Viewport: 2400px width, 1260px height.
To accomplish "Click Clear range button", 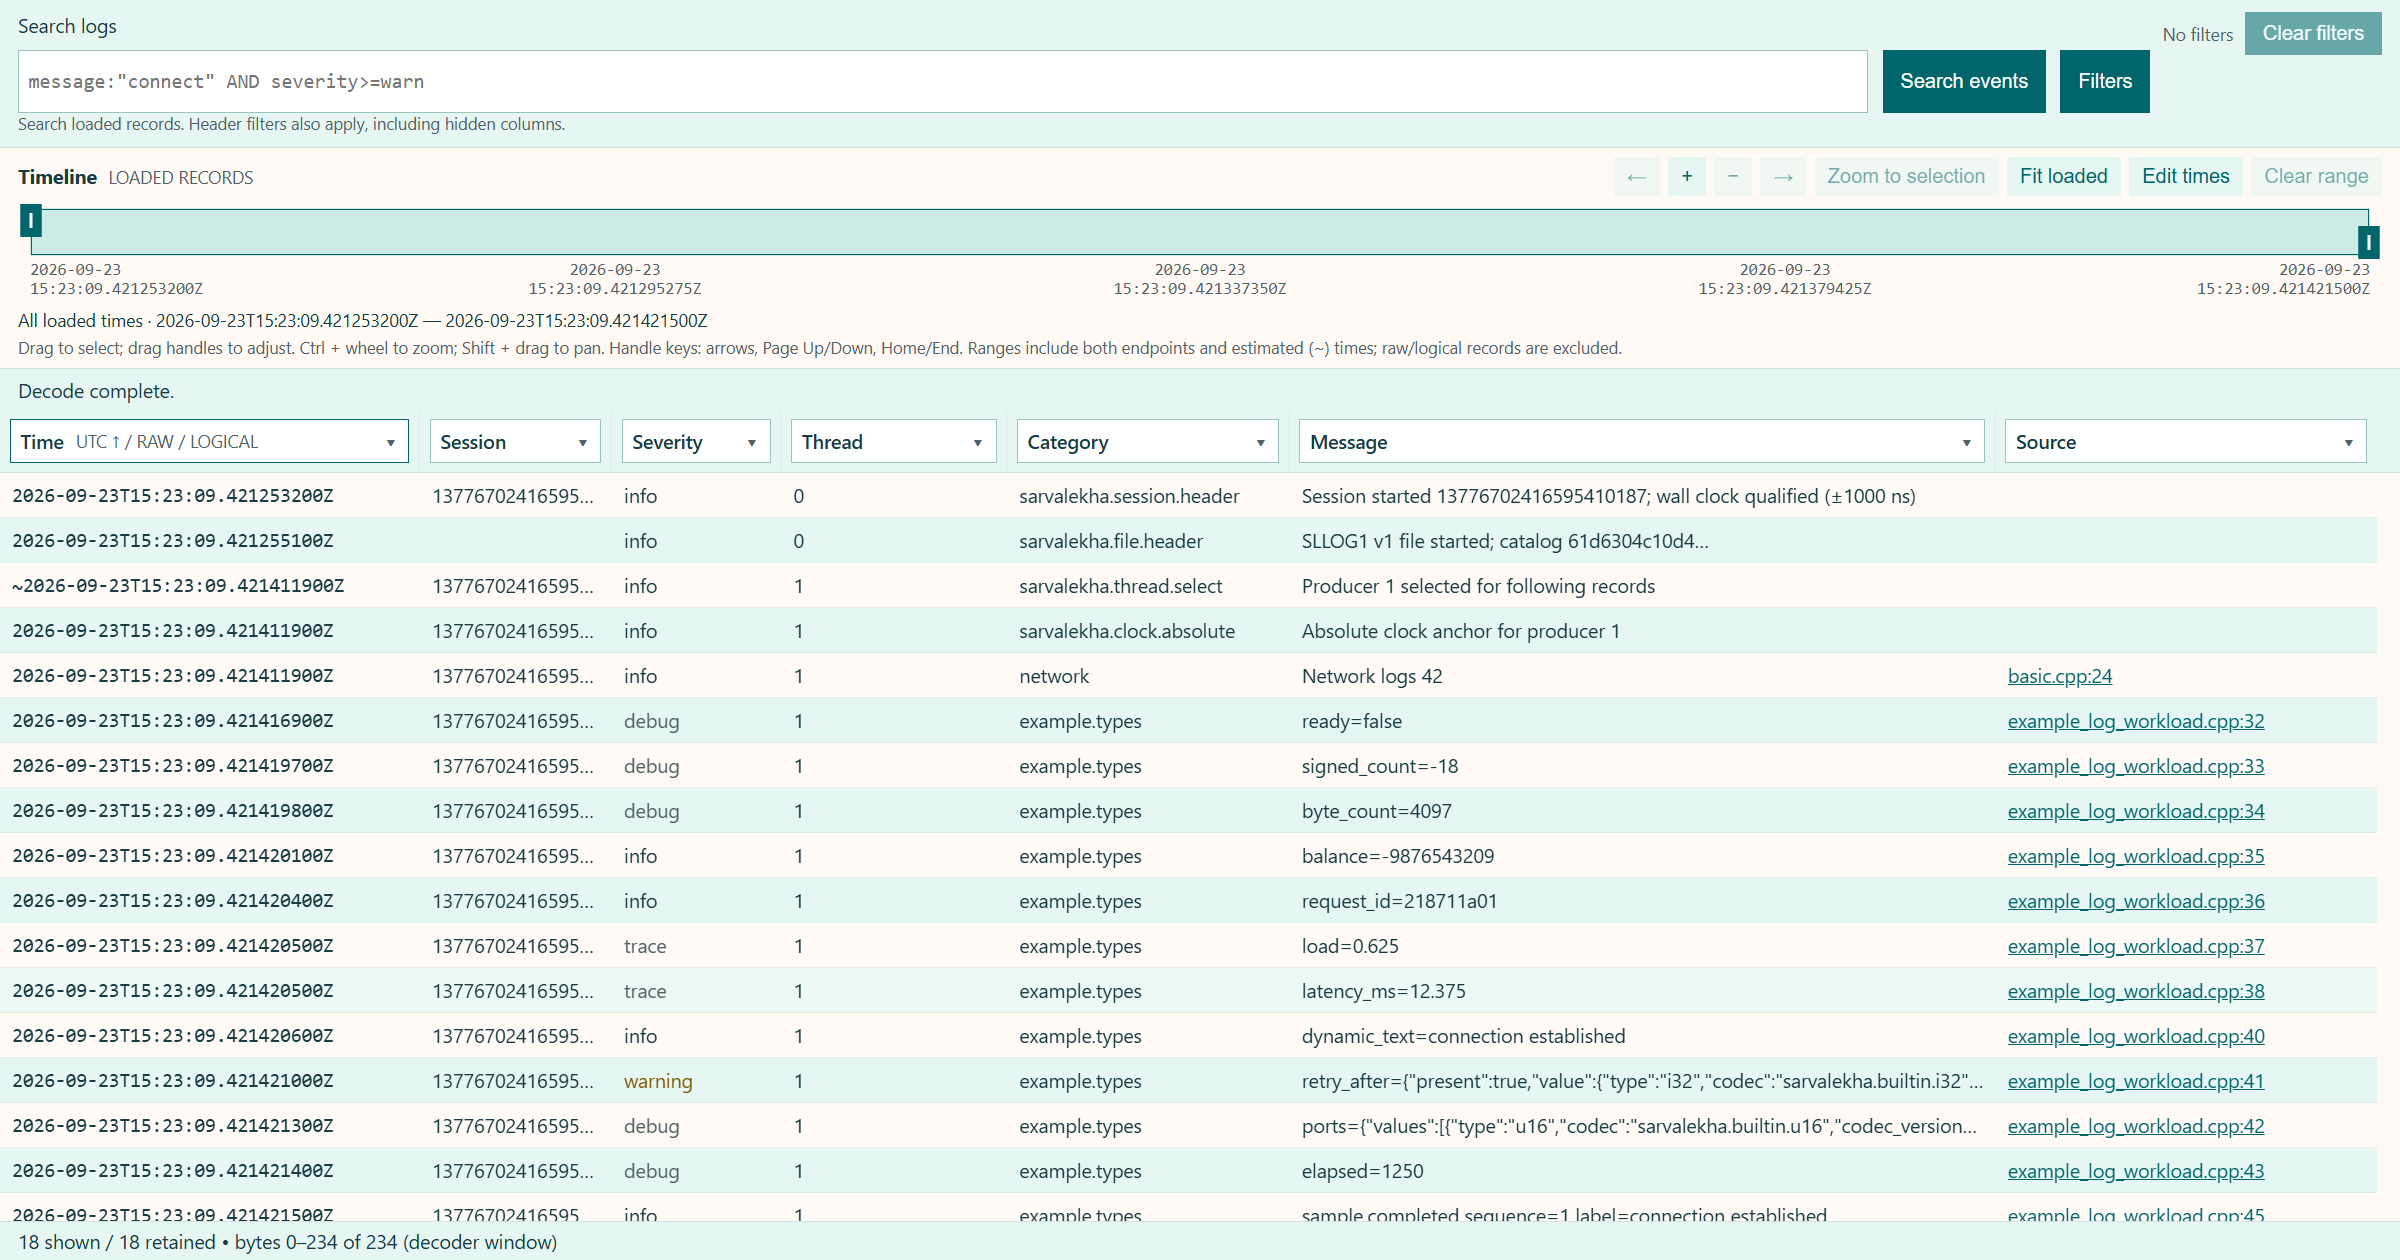I will point(2316,177).
